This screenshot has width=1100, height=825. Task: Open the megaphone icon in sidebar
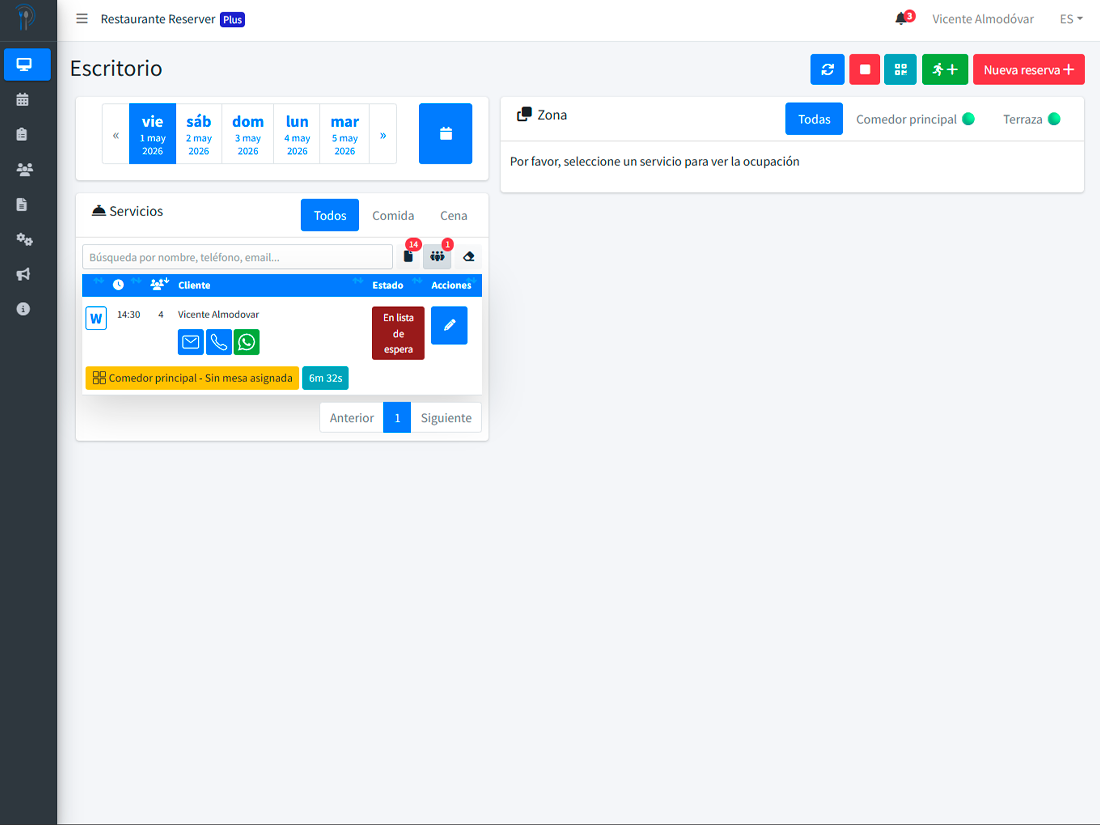click(23, 274)
